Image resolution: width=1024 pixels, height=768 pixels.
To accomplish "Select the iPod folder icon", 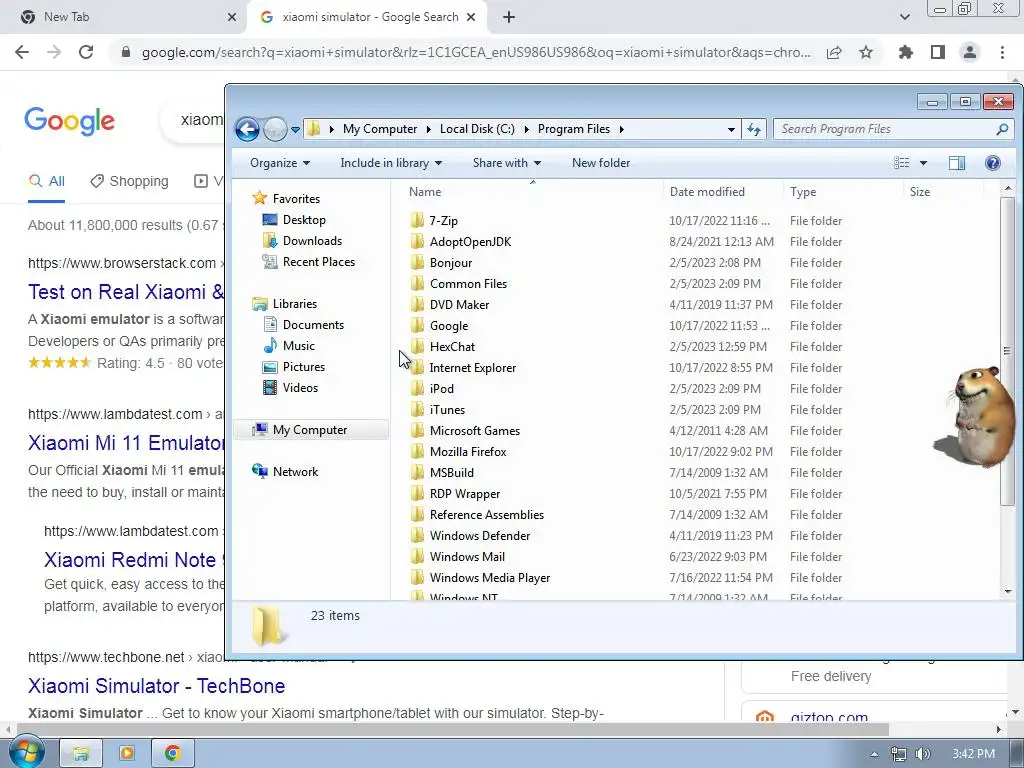I will click(x=417, y=389).
